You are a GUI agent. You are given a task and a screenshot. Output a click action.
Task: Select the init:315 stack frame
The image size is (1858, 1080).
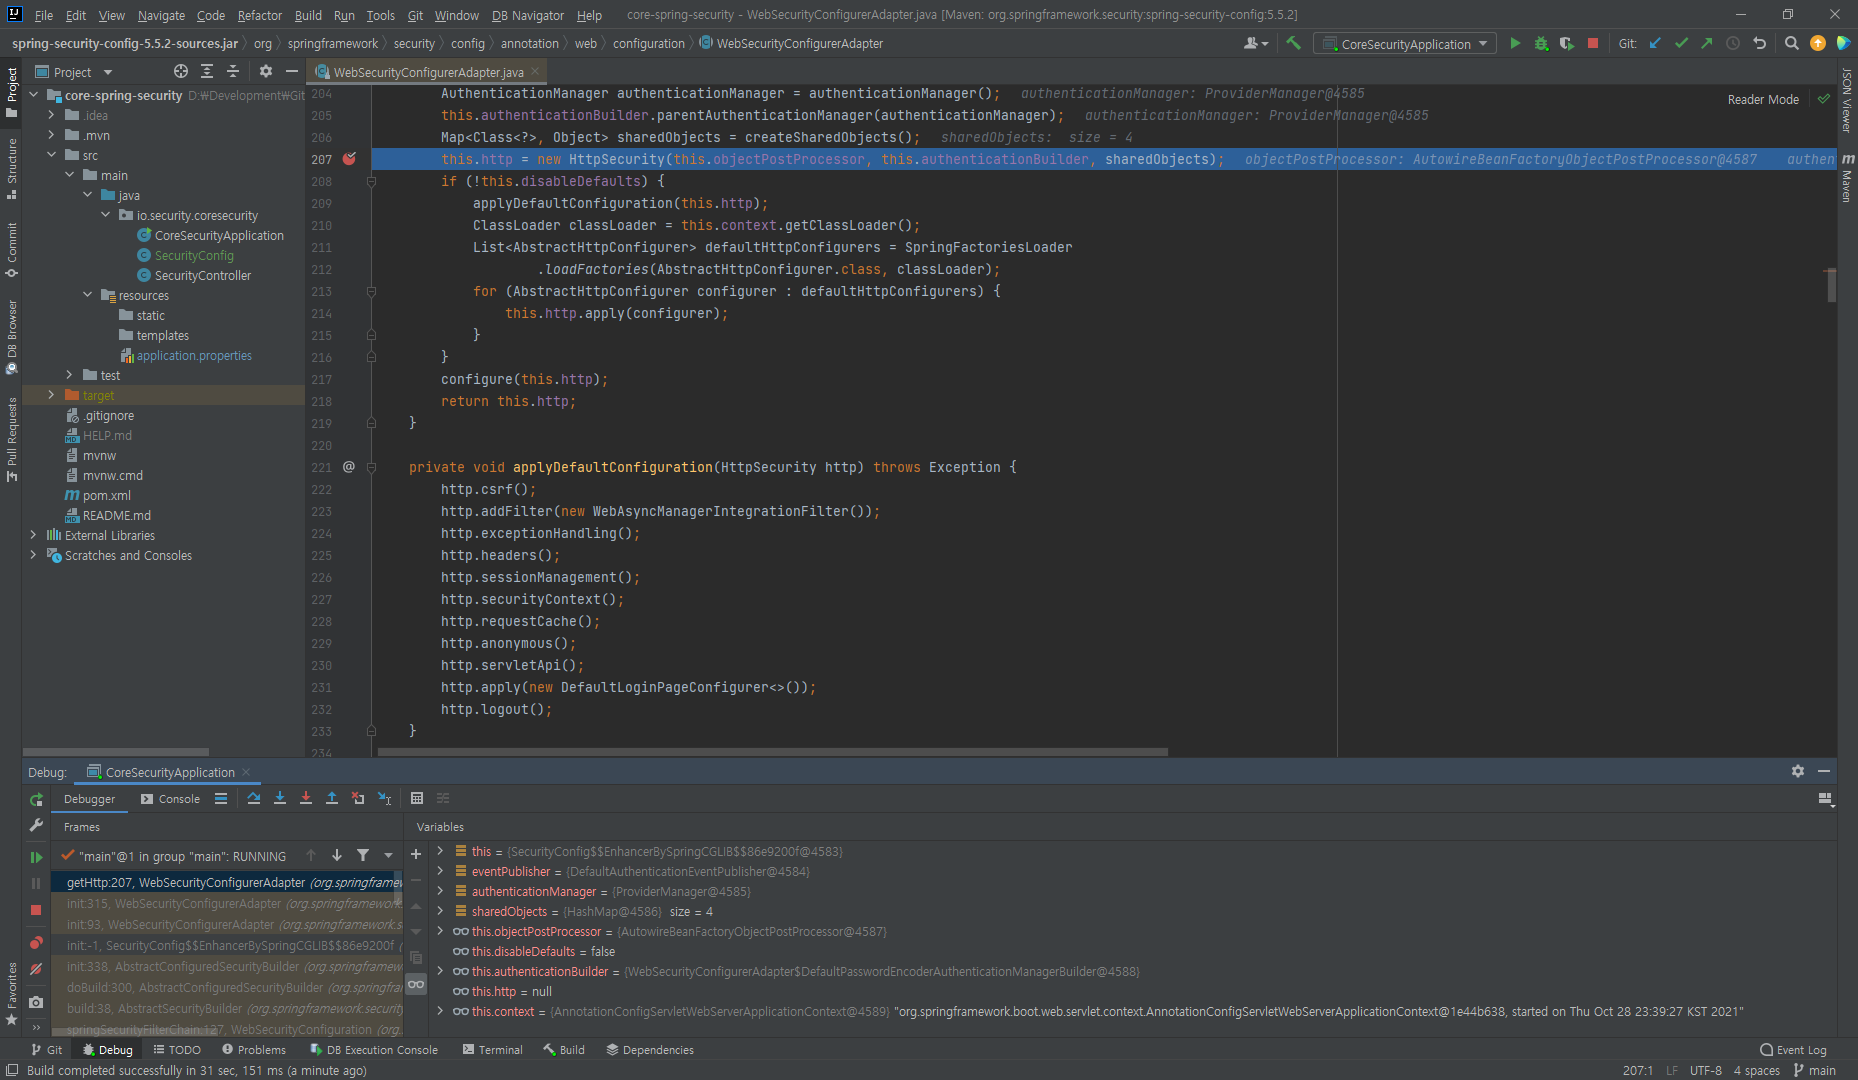(228, 903)
